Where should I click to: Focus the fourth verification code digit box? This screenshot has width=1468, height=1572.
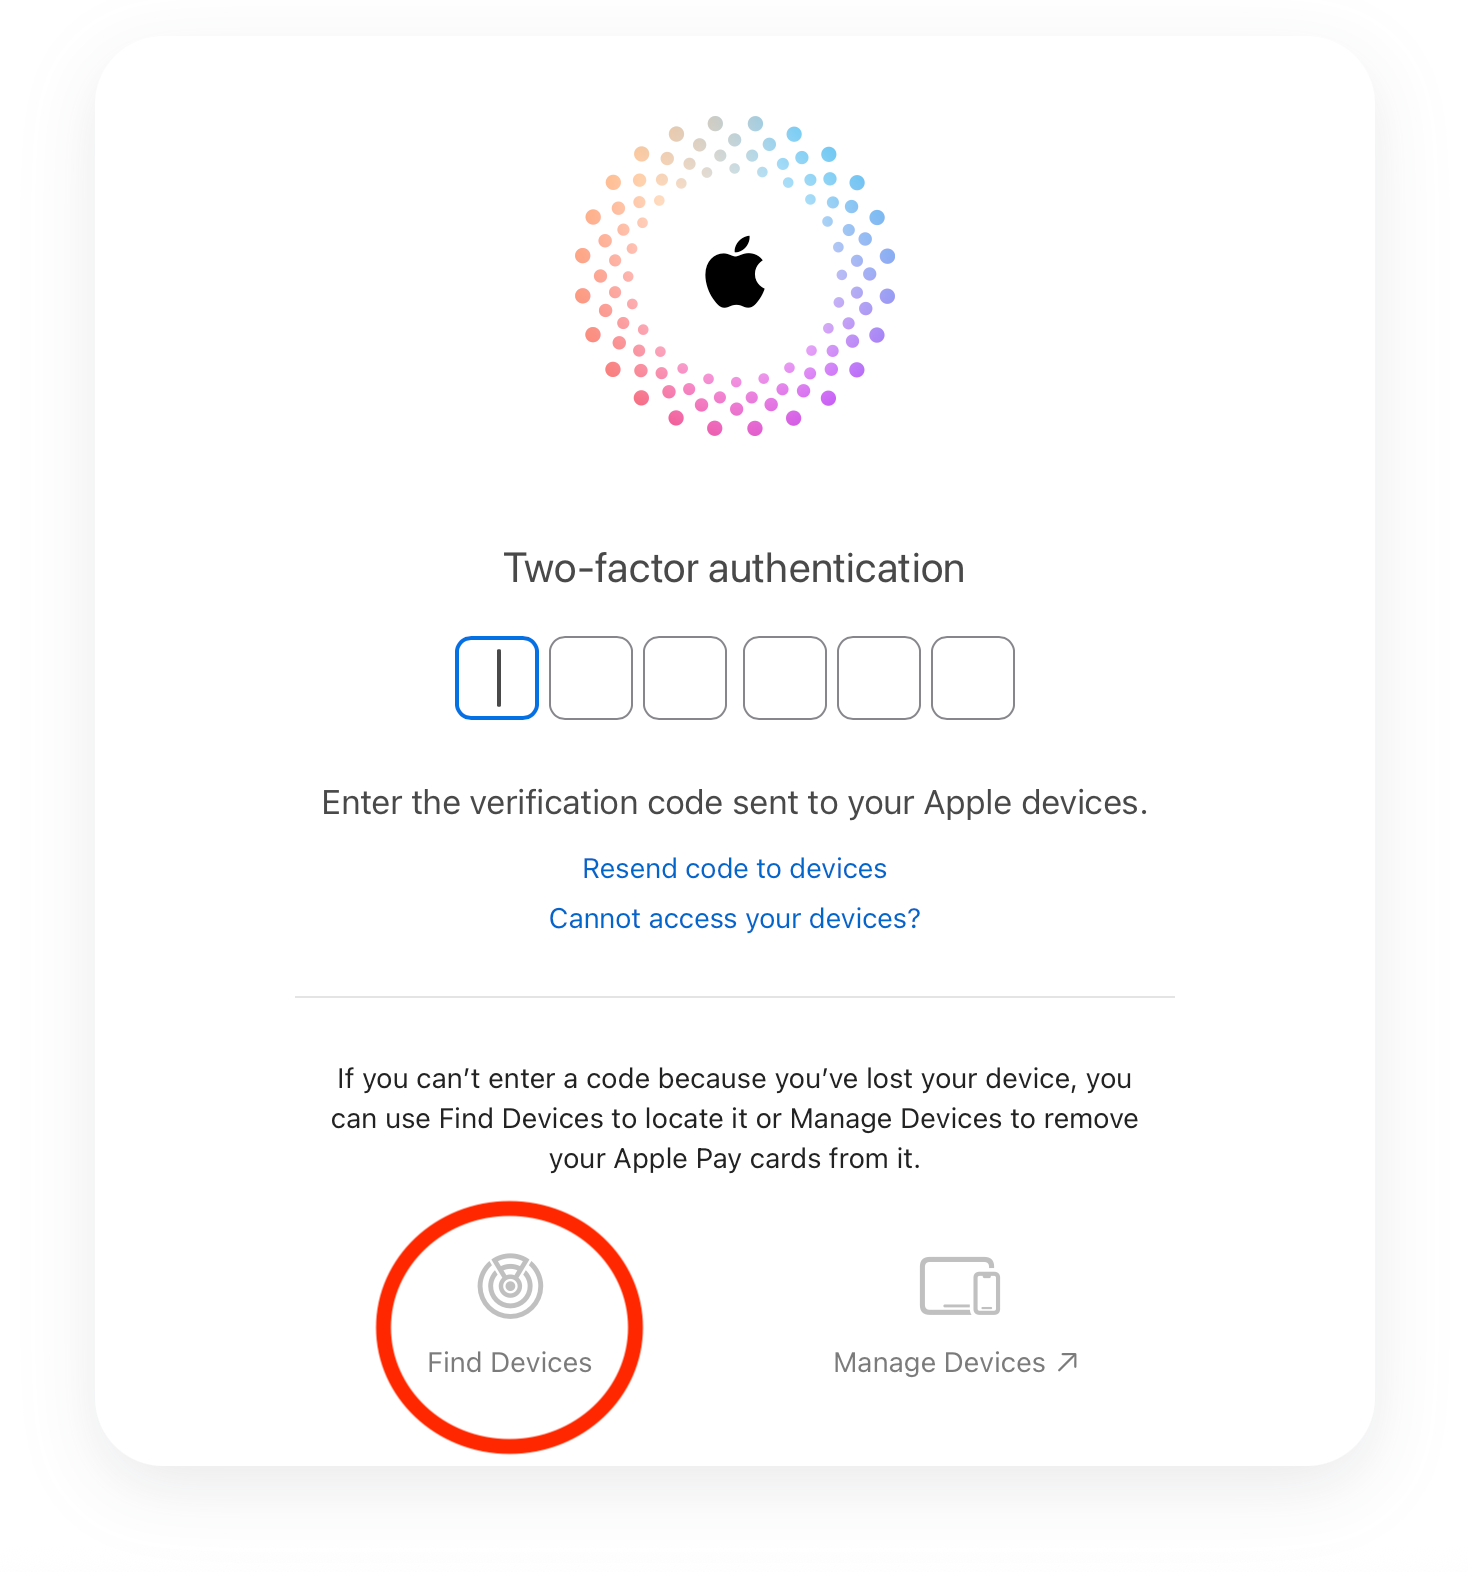(785, 678)
